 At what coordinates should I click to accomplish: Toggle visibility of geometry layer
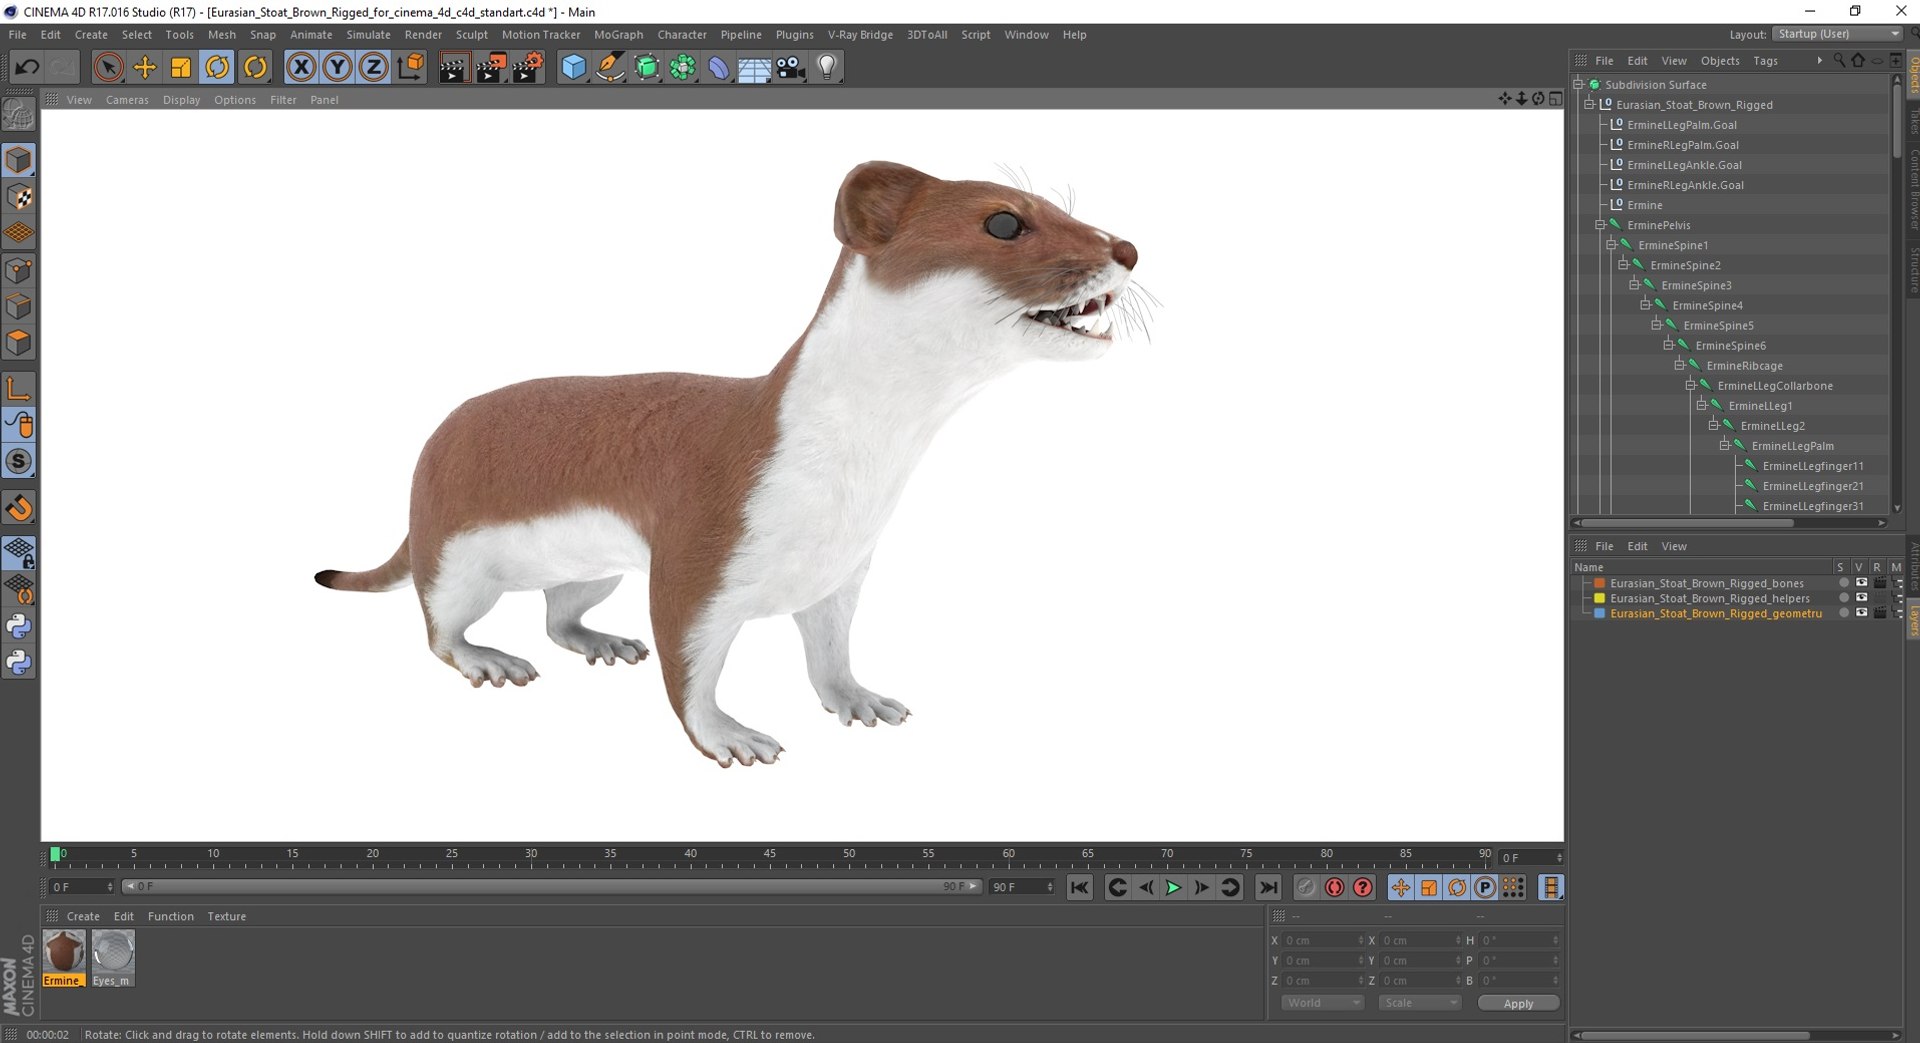(1861, 613)
